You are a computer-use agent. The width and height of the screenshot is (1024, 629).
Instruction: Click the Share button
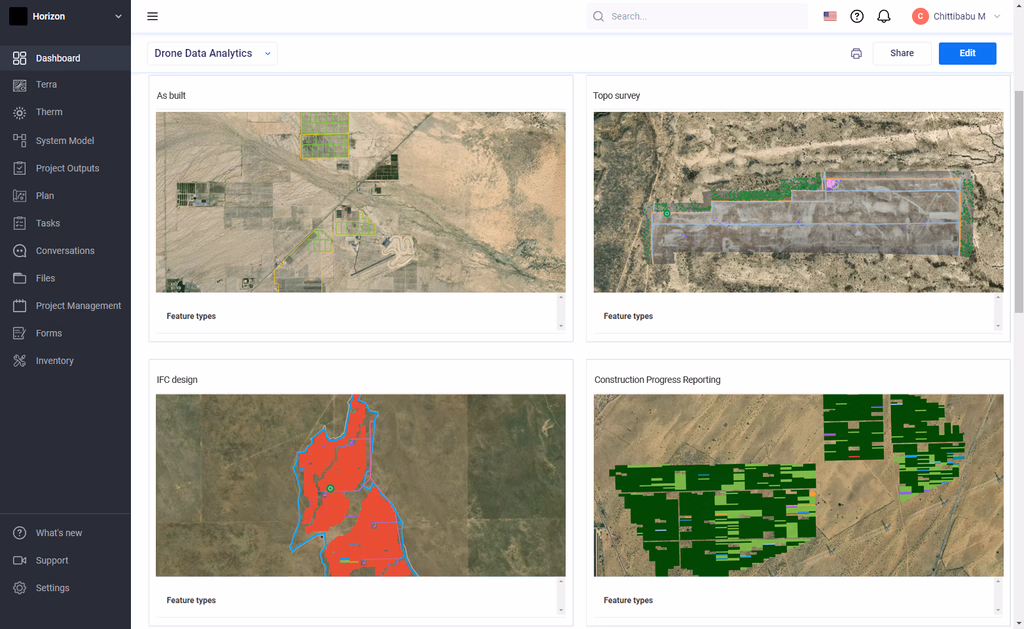pos(902,54)
